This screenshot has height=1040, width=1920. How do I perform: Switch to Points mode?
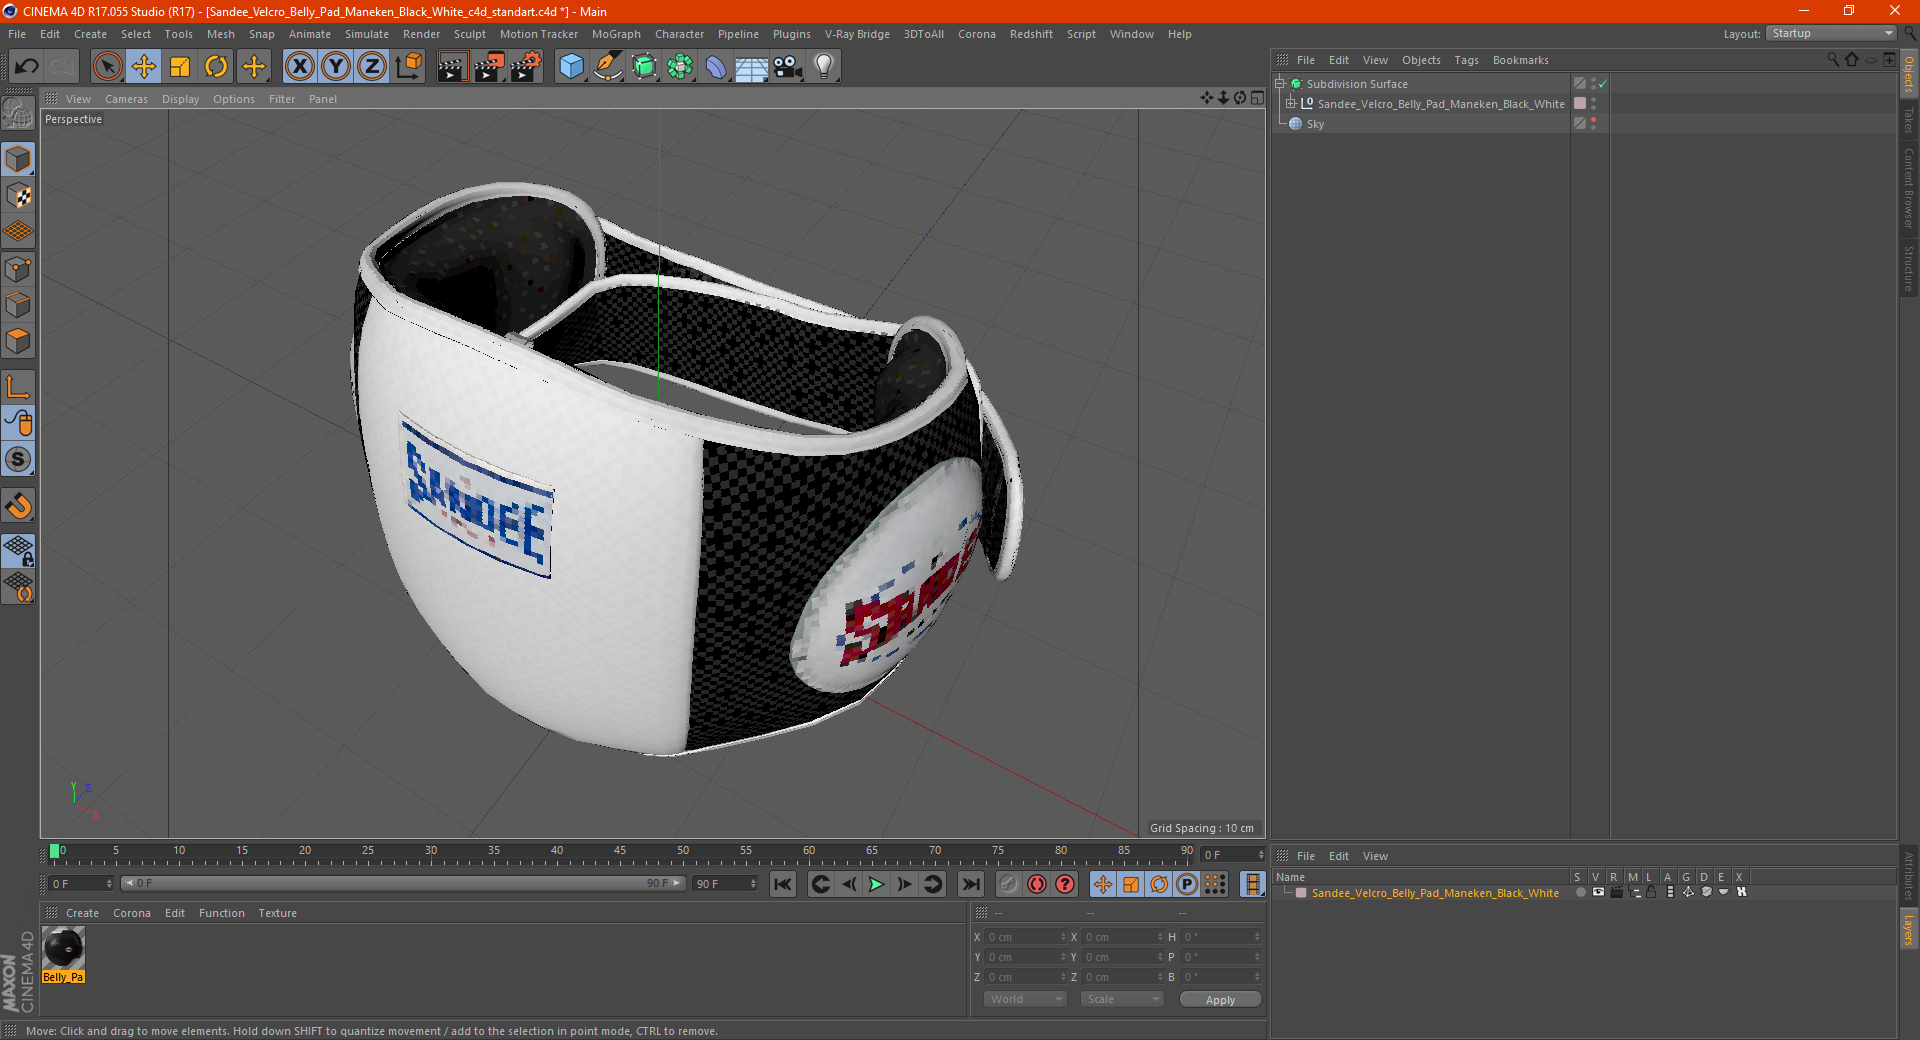click(18, 269)
